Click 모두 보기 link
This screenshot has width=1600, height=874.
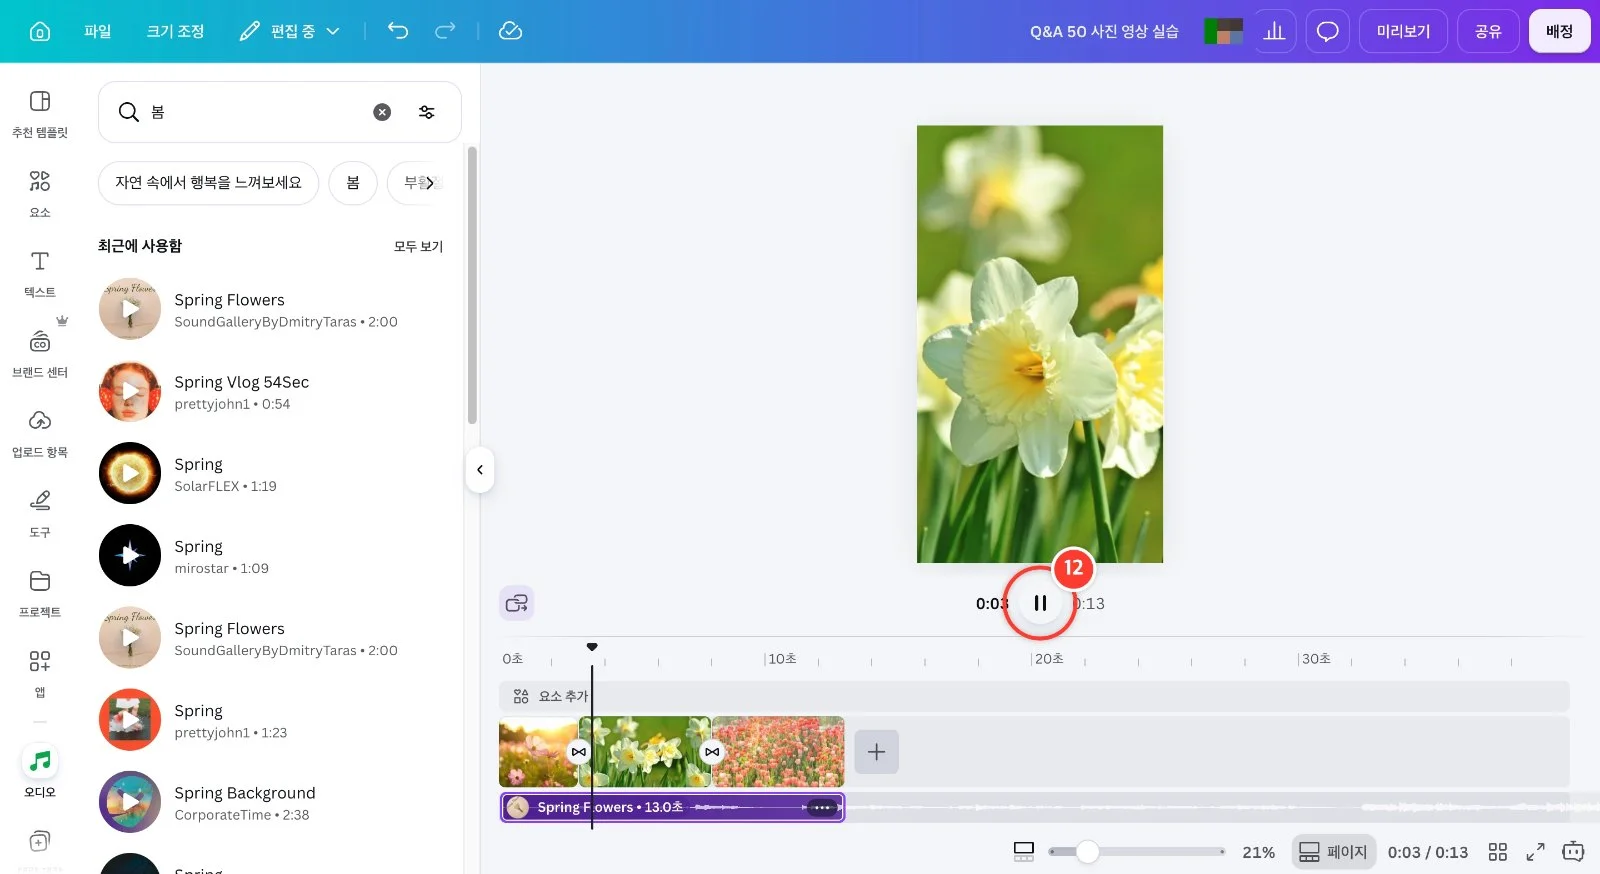(x=418, y=246)
